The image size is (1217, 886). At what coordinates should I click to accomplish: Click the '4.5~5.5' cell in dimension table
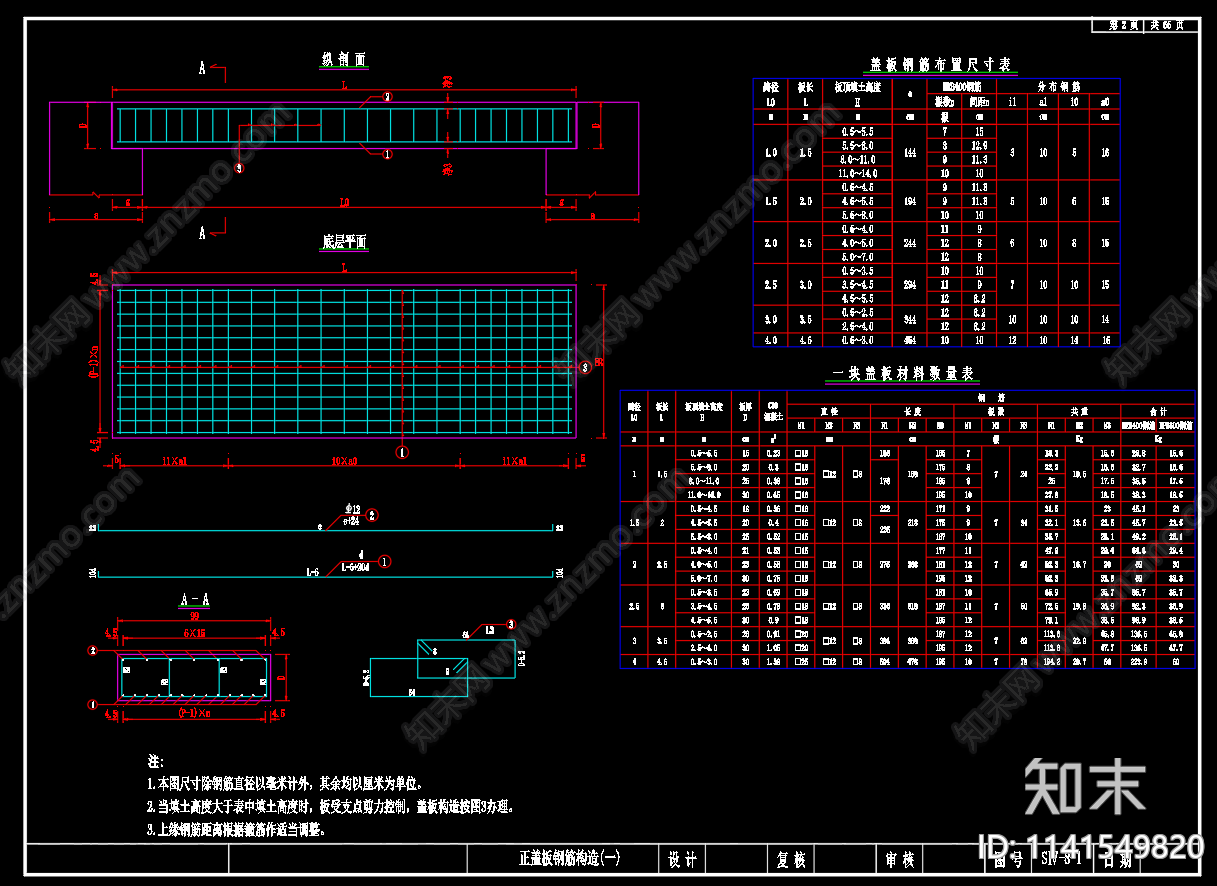tap(858, 298)
